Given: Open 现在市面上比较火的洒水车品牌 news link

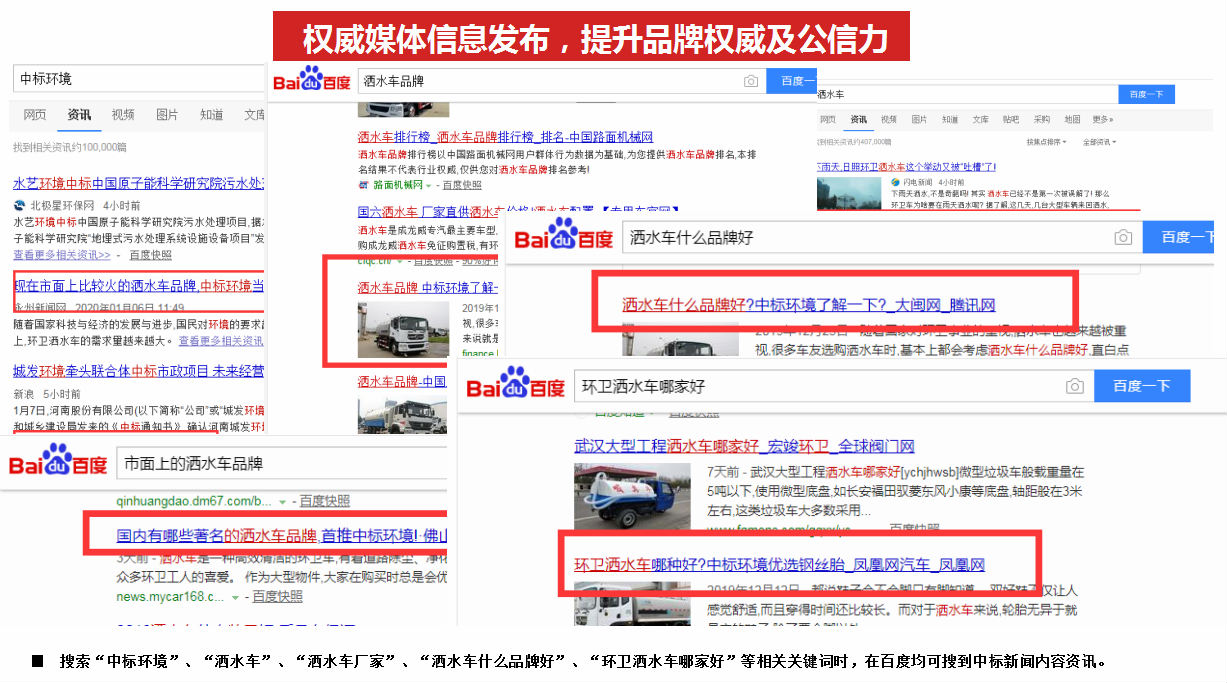Looking at the screenshot, I should [139, 286].
